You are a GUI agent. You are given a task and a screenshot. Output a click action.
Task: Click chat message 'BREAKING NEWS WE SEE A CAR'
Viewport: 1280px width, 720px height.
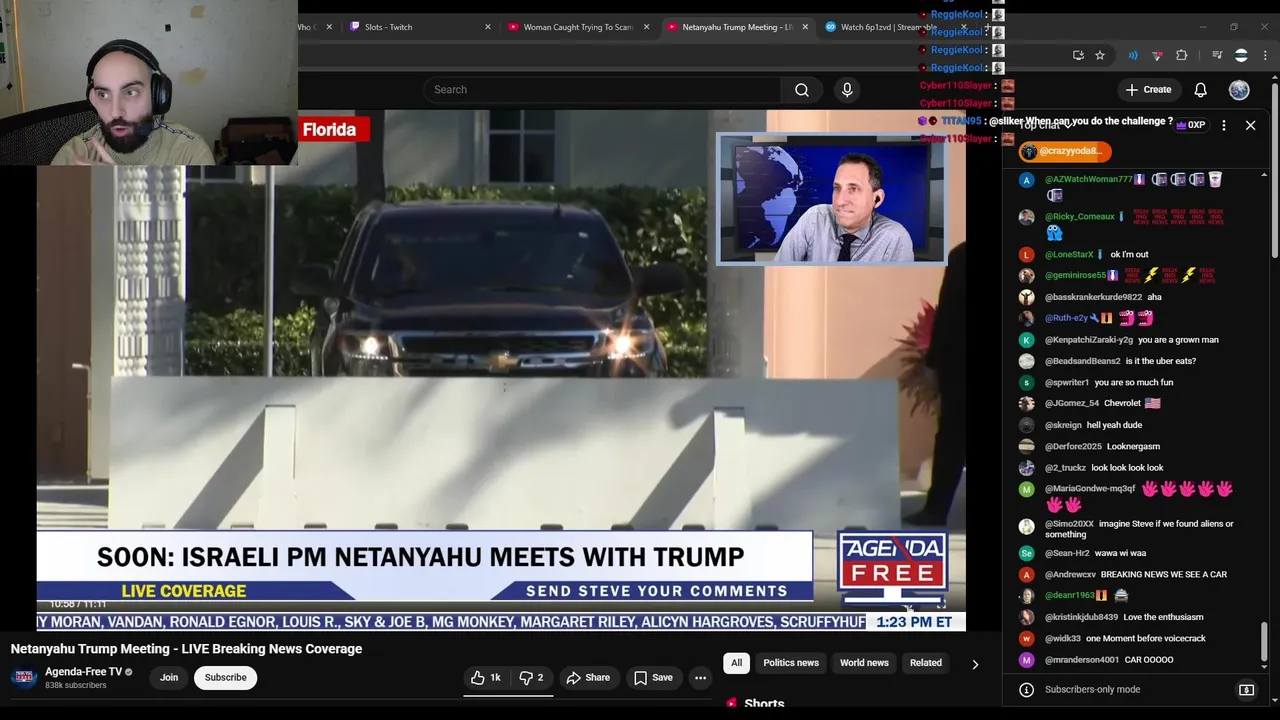[1163, 574]
